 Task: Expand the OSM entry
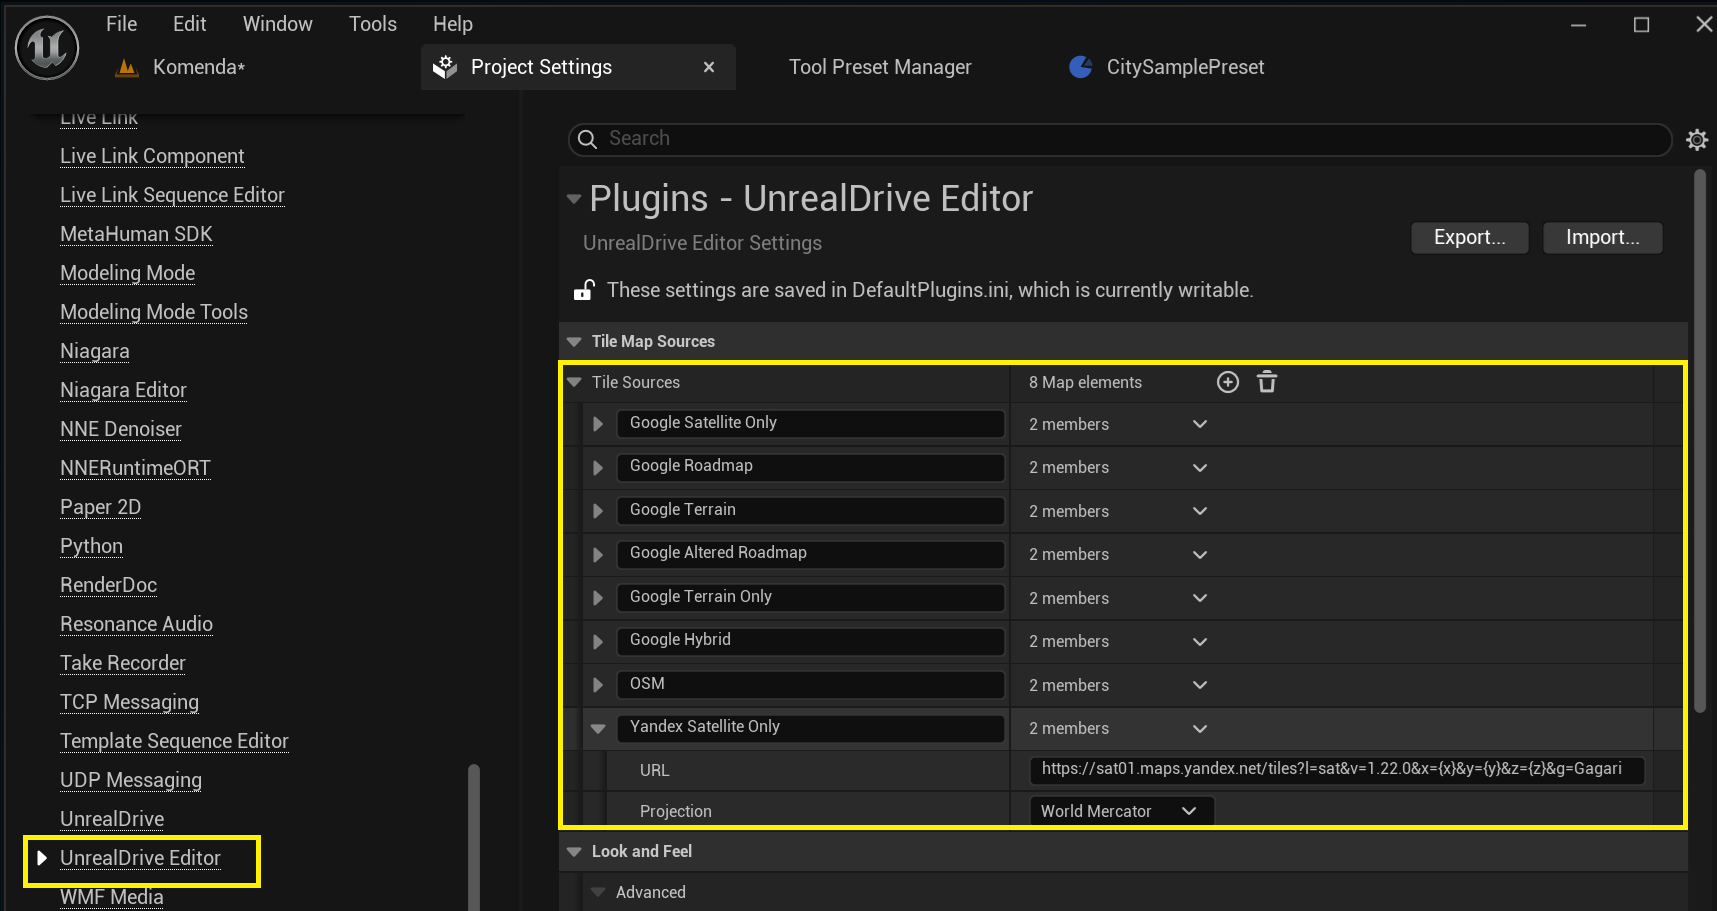pyautogui.click(x=598, y=685)
